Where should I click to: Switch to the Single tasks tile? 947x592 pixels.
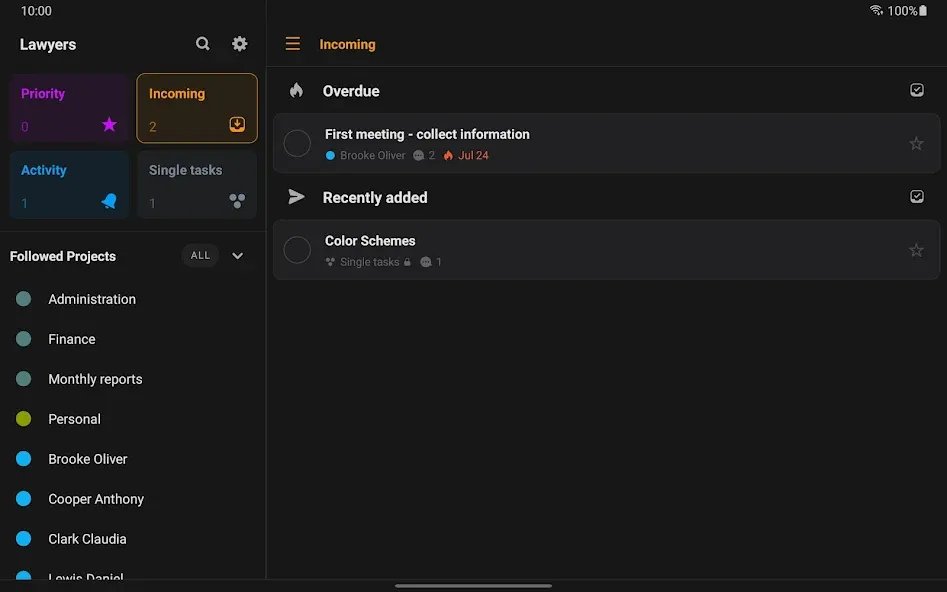click(197, 184)
